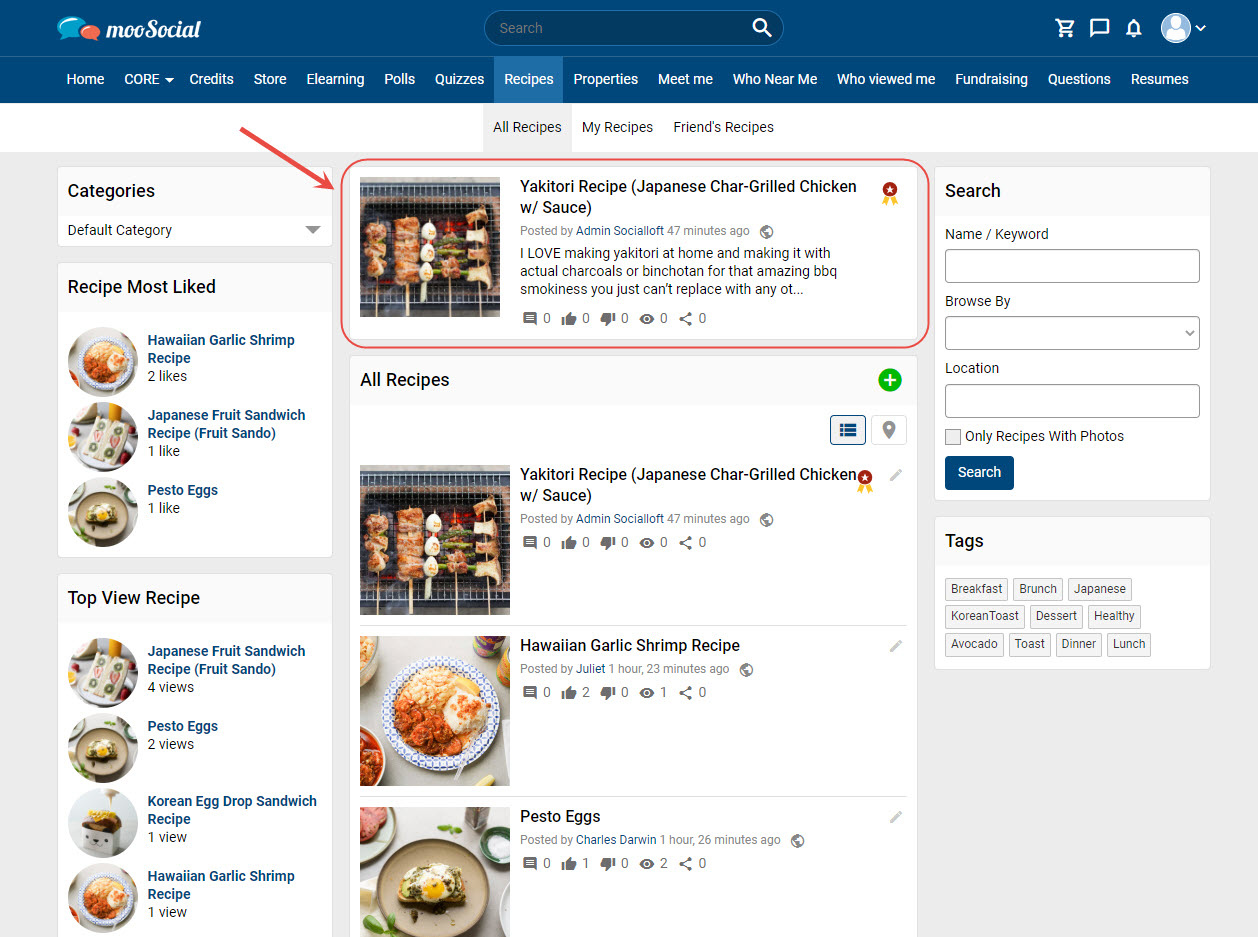Open the Recipes menu item
This screenshot has width=1258, height=937.
coord(529,79)
